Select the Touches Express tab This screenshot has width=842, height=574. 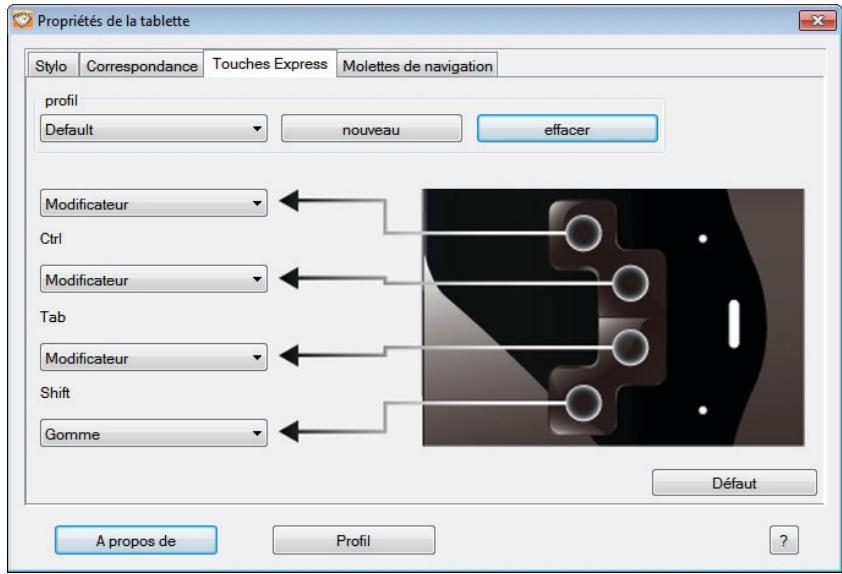coord(270,64)
